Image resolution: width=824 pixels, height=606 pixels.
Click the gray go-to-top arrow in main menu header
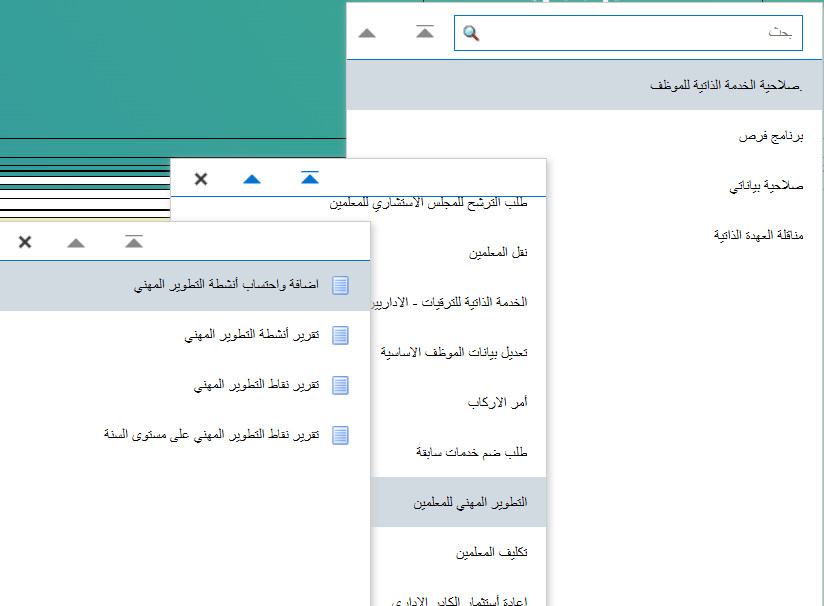pyautogui.click(x=425, y=32)
